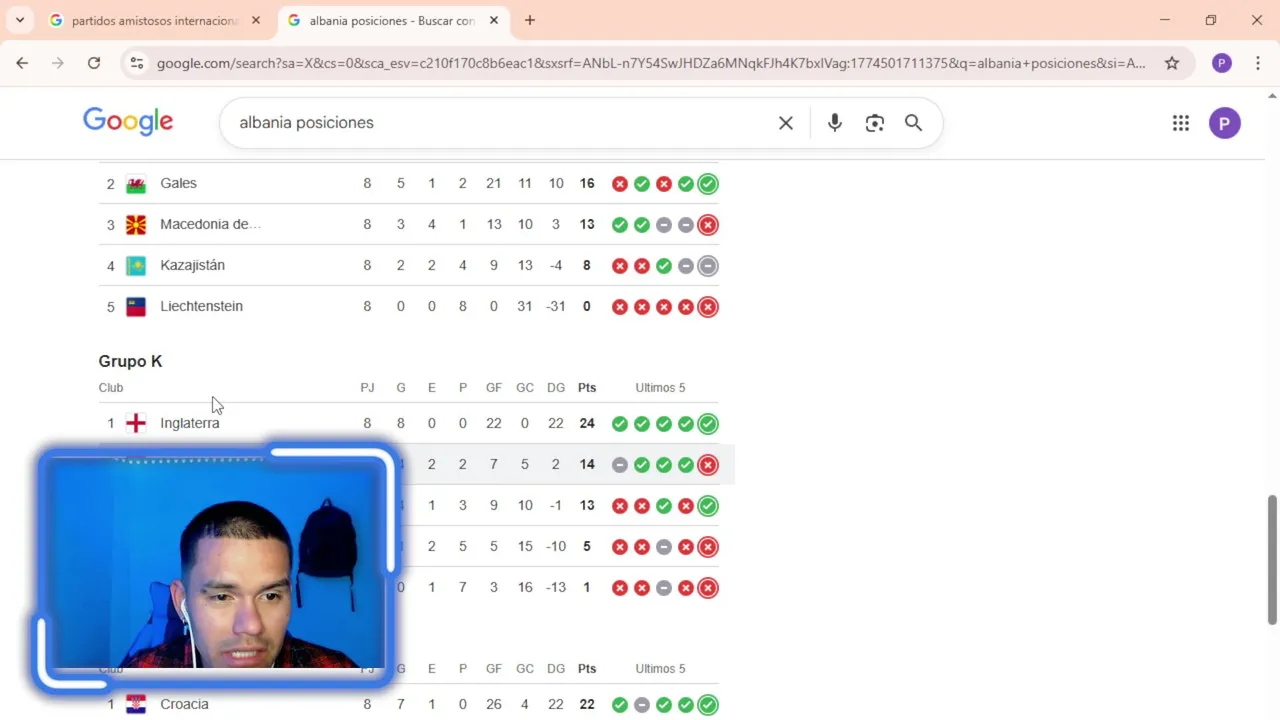Close the 'partidos amistosos' tab

[x=256, y=20]
